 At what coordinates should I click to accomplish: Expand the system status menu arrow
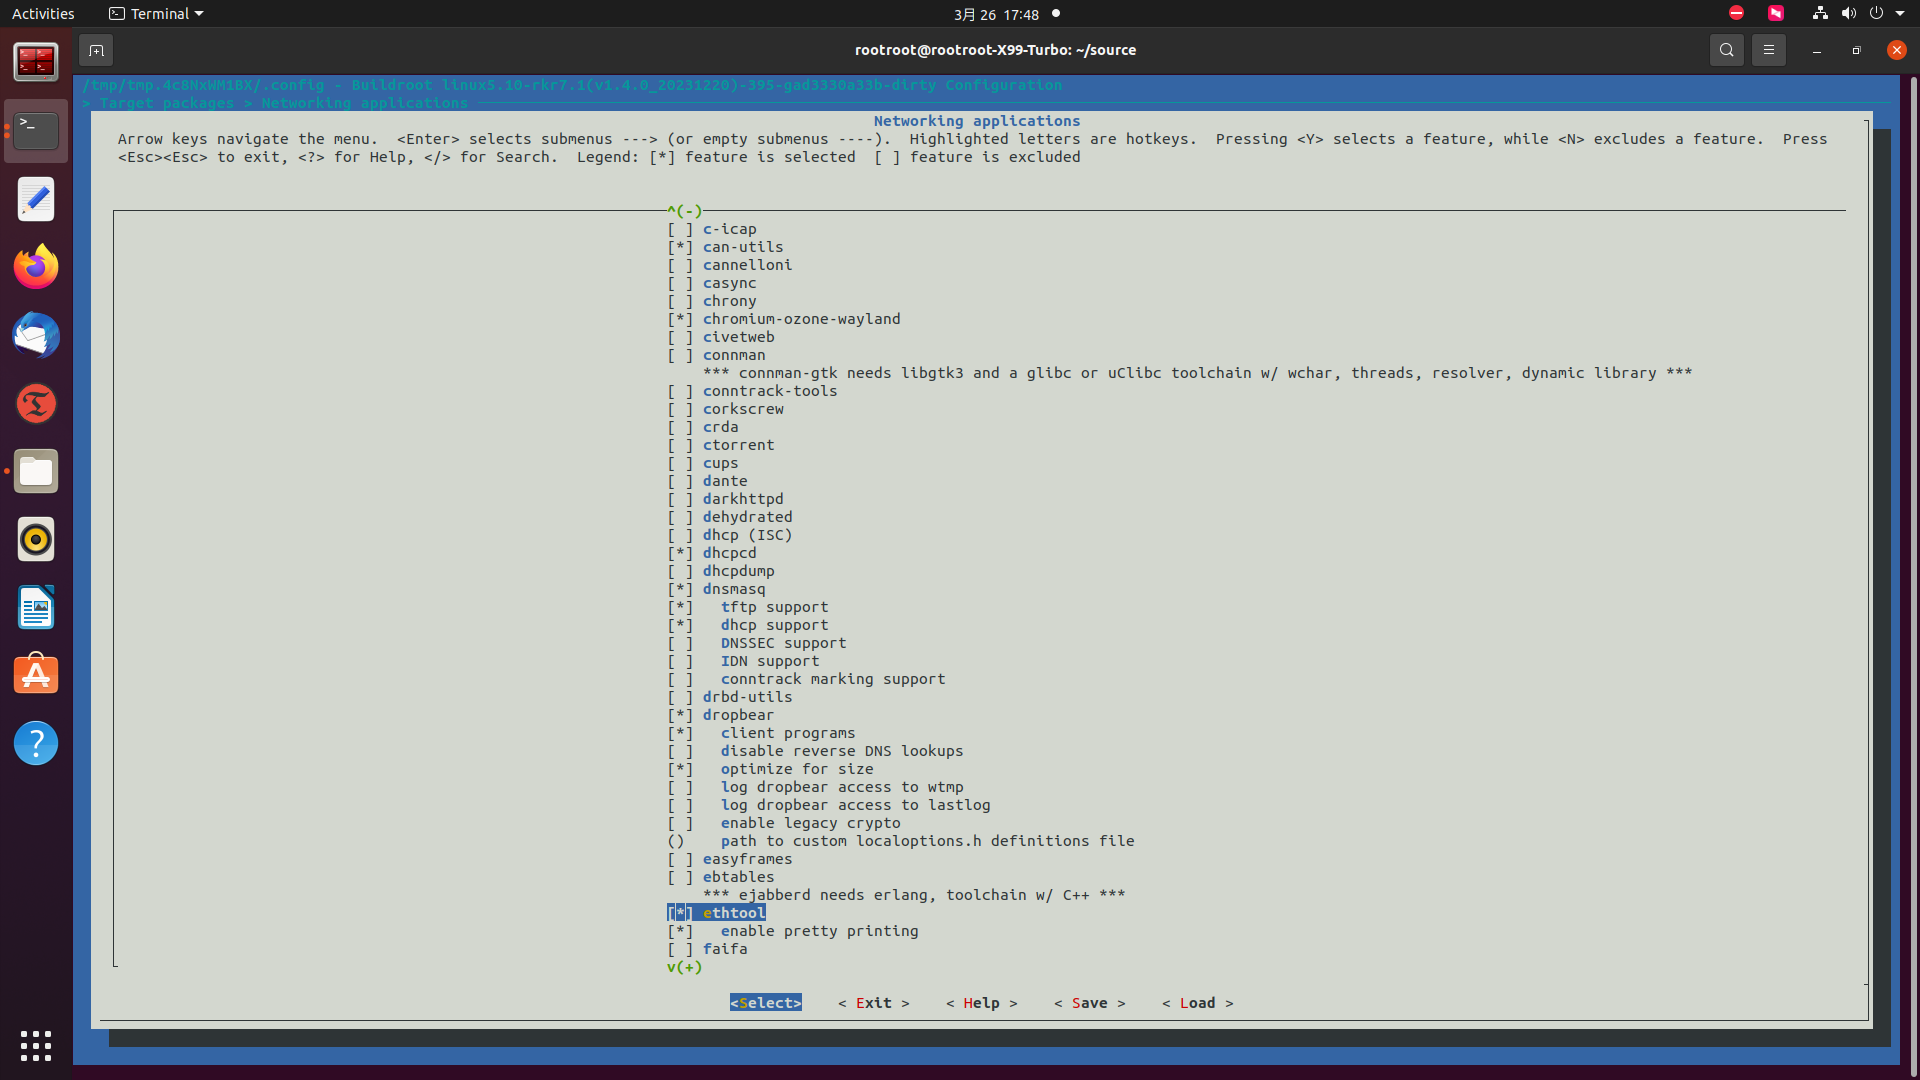point(1900,14)
